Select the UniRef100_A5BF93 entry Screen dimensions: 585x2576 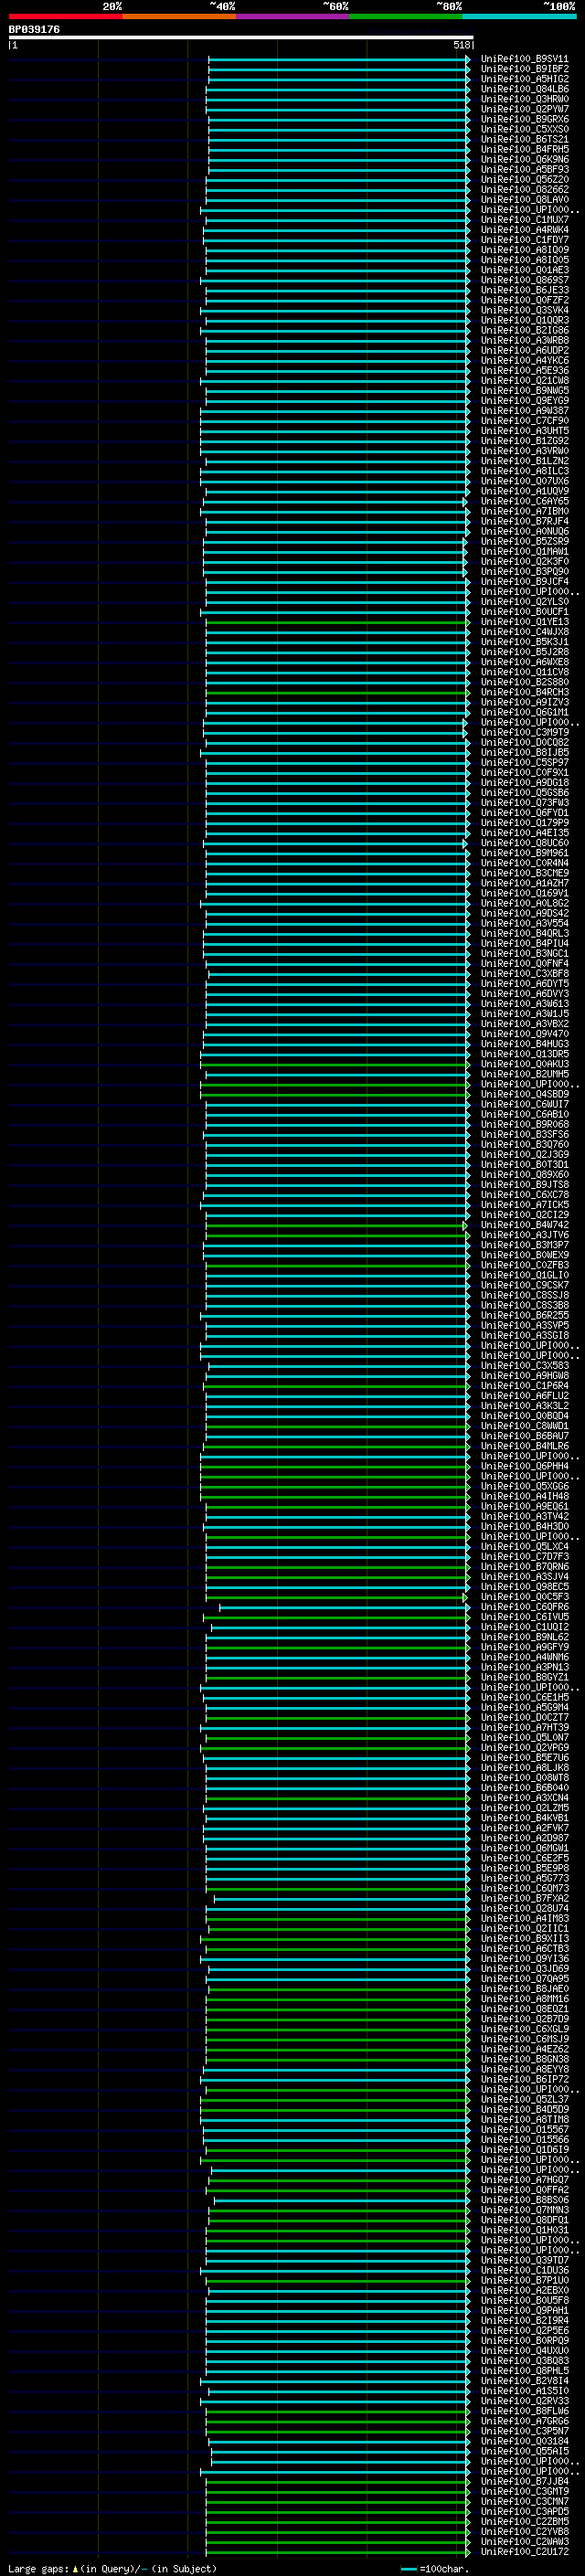[x=524, y=169]
